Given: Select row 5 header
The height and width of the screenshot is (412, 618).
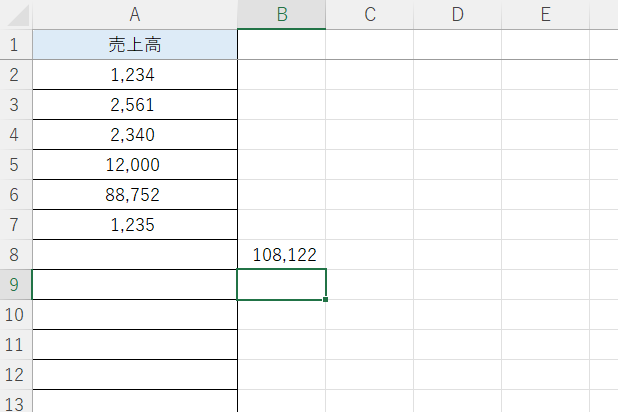Looking at the screenshot, I should (x=16, y=165).
